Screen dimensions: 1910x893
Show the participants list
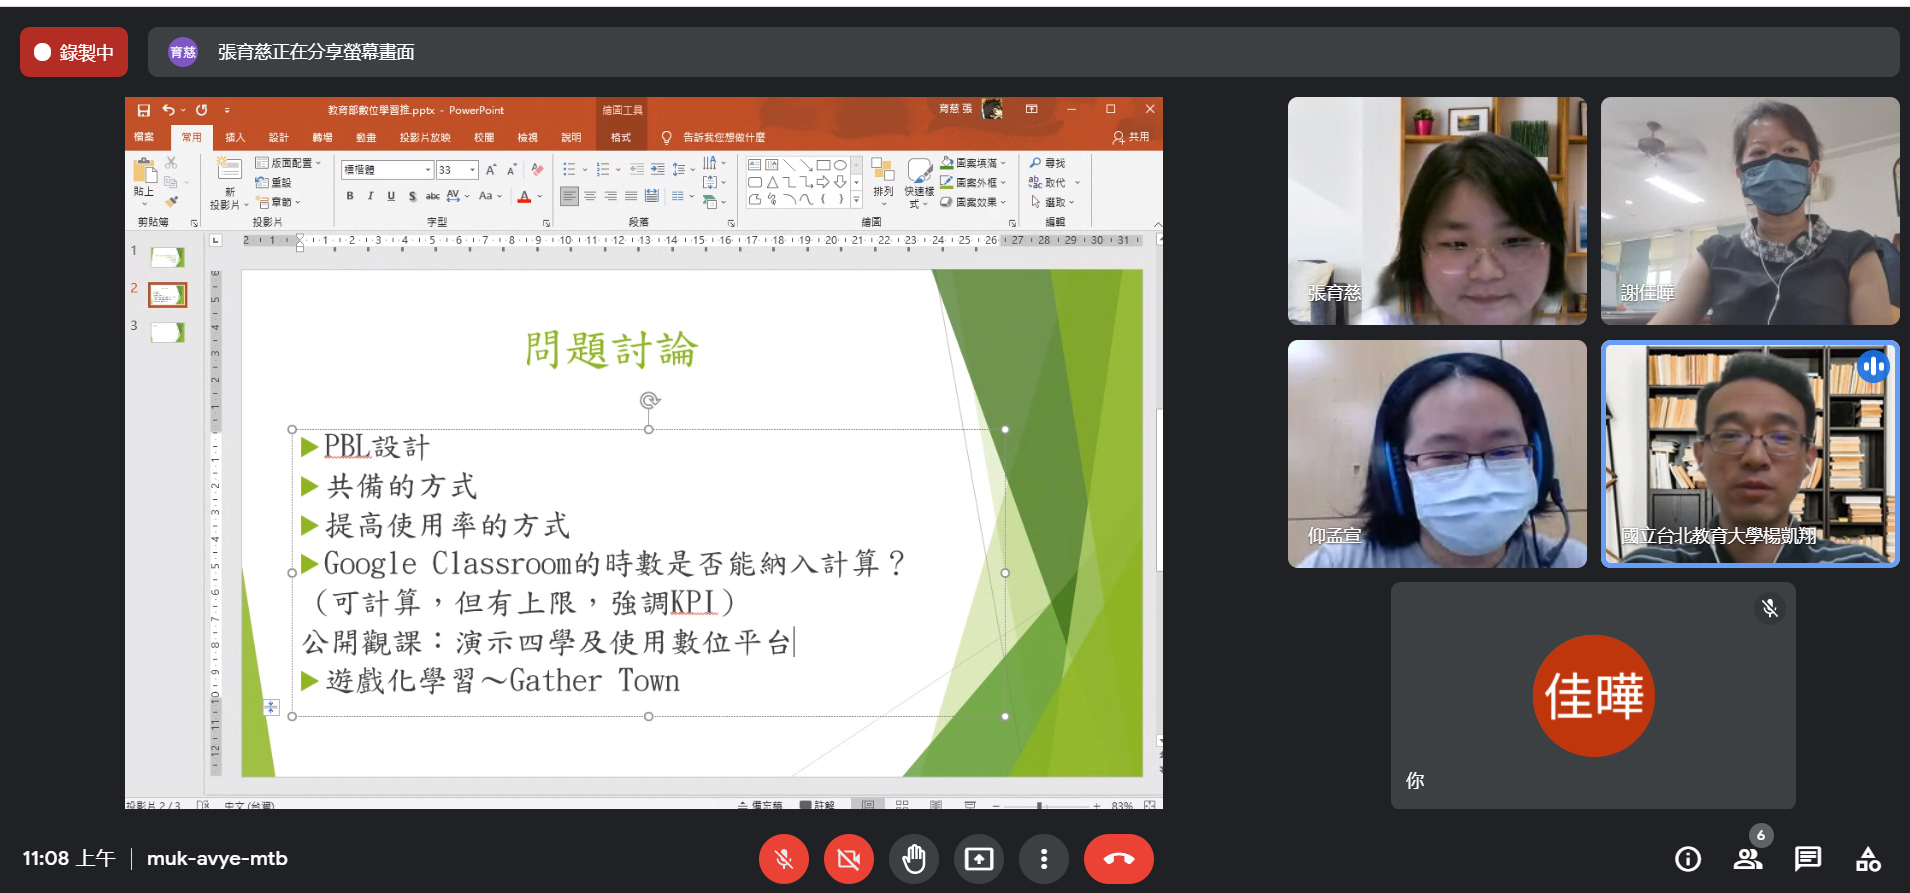tap(1748, 859)
